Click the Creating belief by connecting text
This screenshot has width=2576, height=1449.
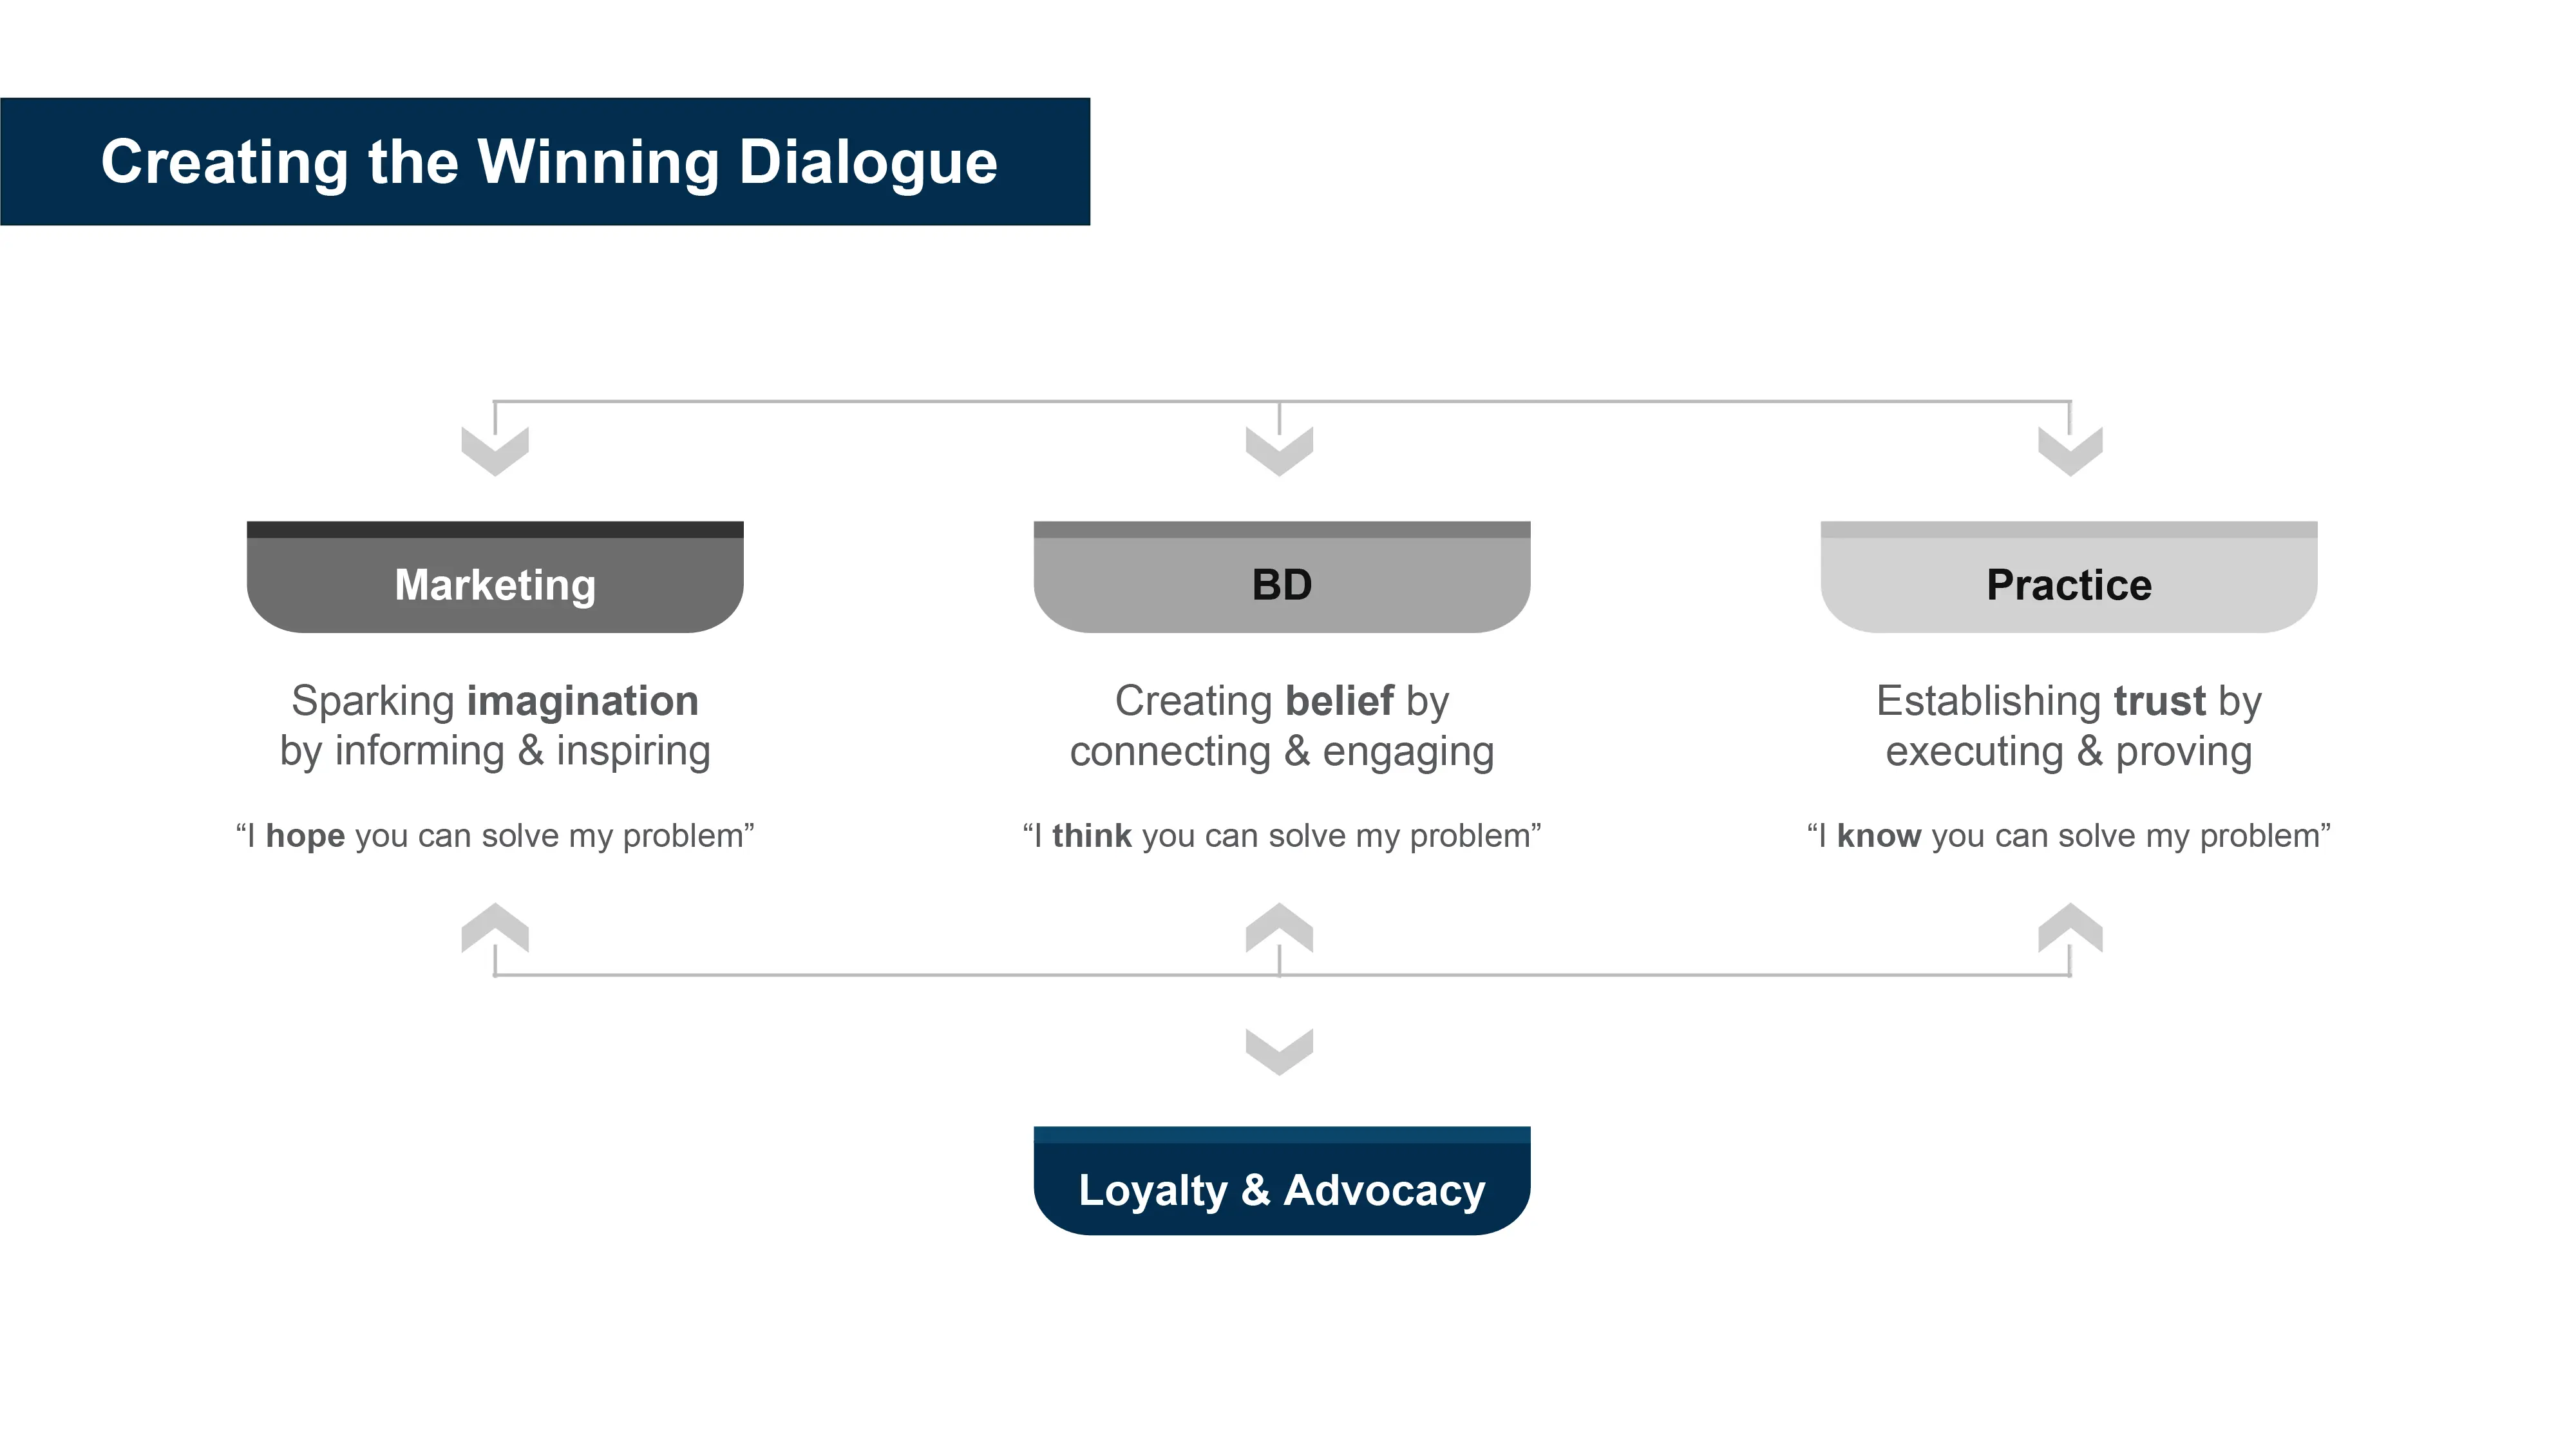pyautogui.click(x=1282, y=726)
